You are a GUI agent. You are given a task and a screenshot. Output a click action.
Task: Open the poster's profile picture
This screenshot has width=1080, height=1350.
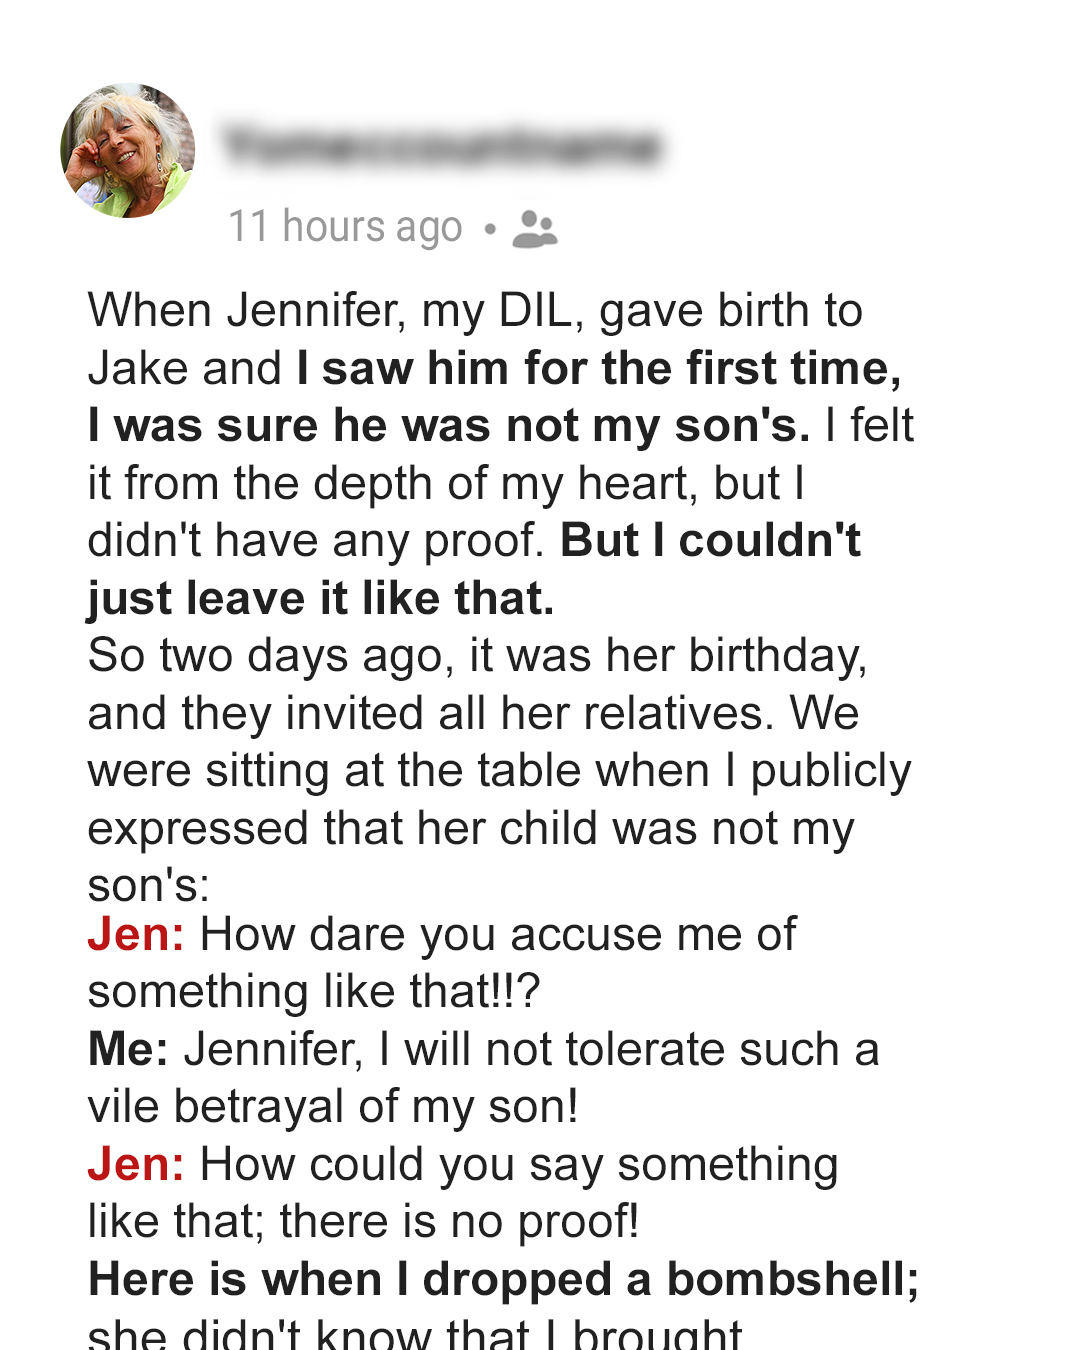127,150
